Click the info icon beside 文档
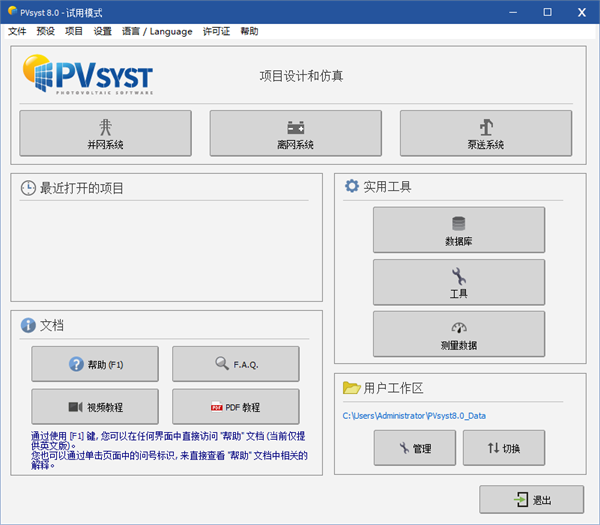Viewport: 600px width, 525px height. [28, 325]
